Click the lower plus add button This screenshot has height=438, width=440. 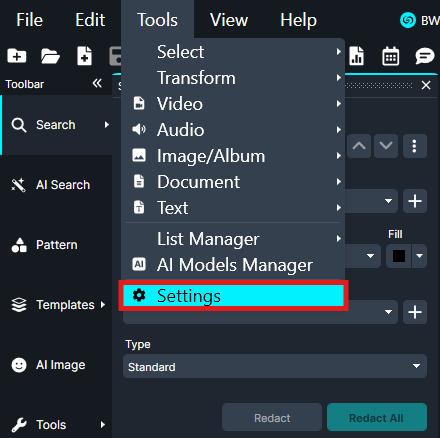(415, 312)
